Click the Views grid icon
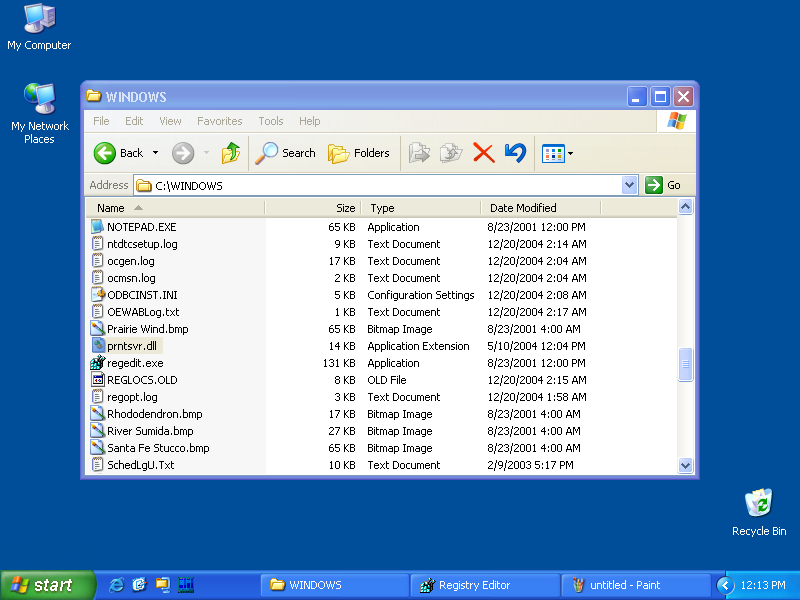Image resolution: width=800 pixels, height=600 pixels. click(553, 153)
